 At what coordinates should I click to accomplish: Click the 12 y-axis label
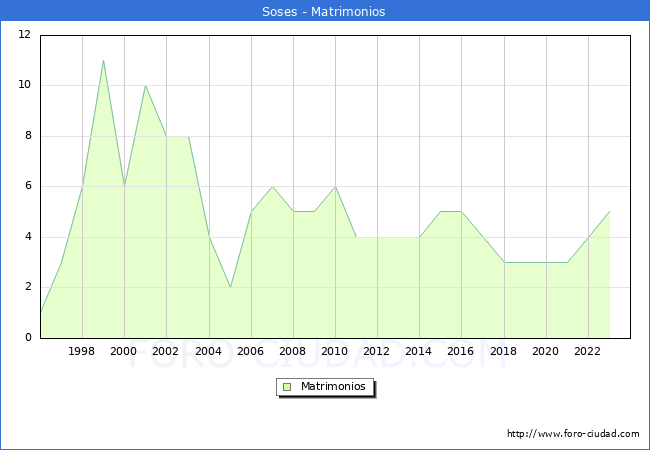24,35
